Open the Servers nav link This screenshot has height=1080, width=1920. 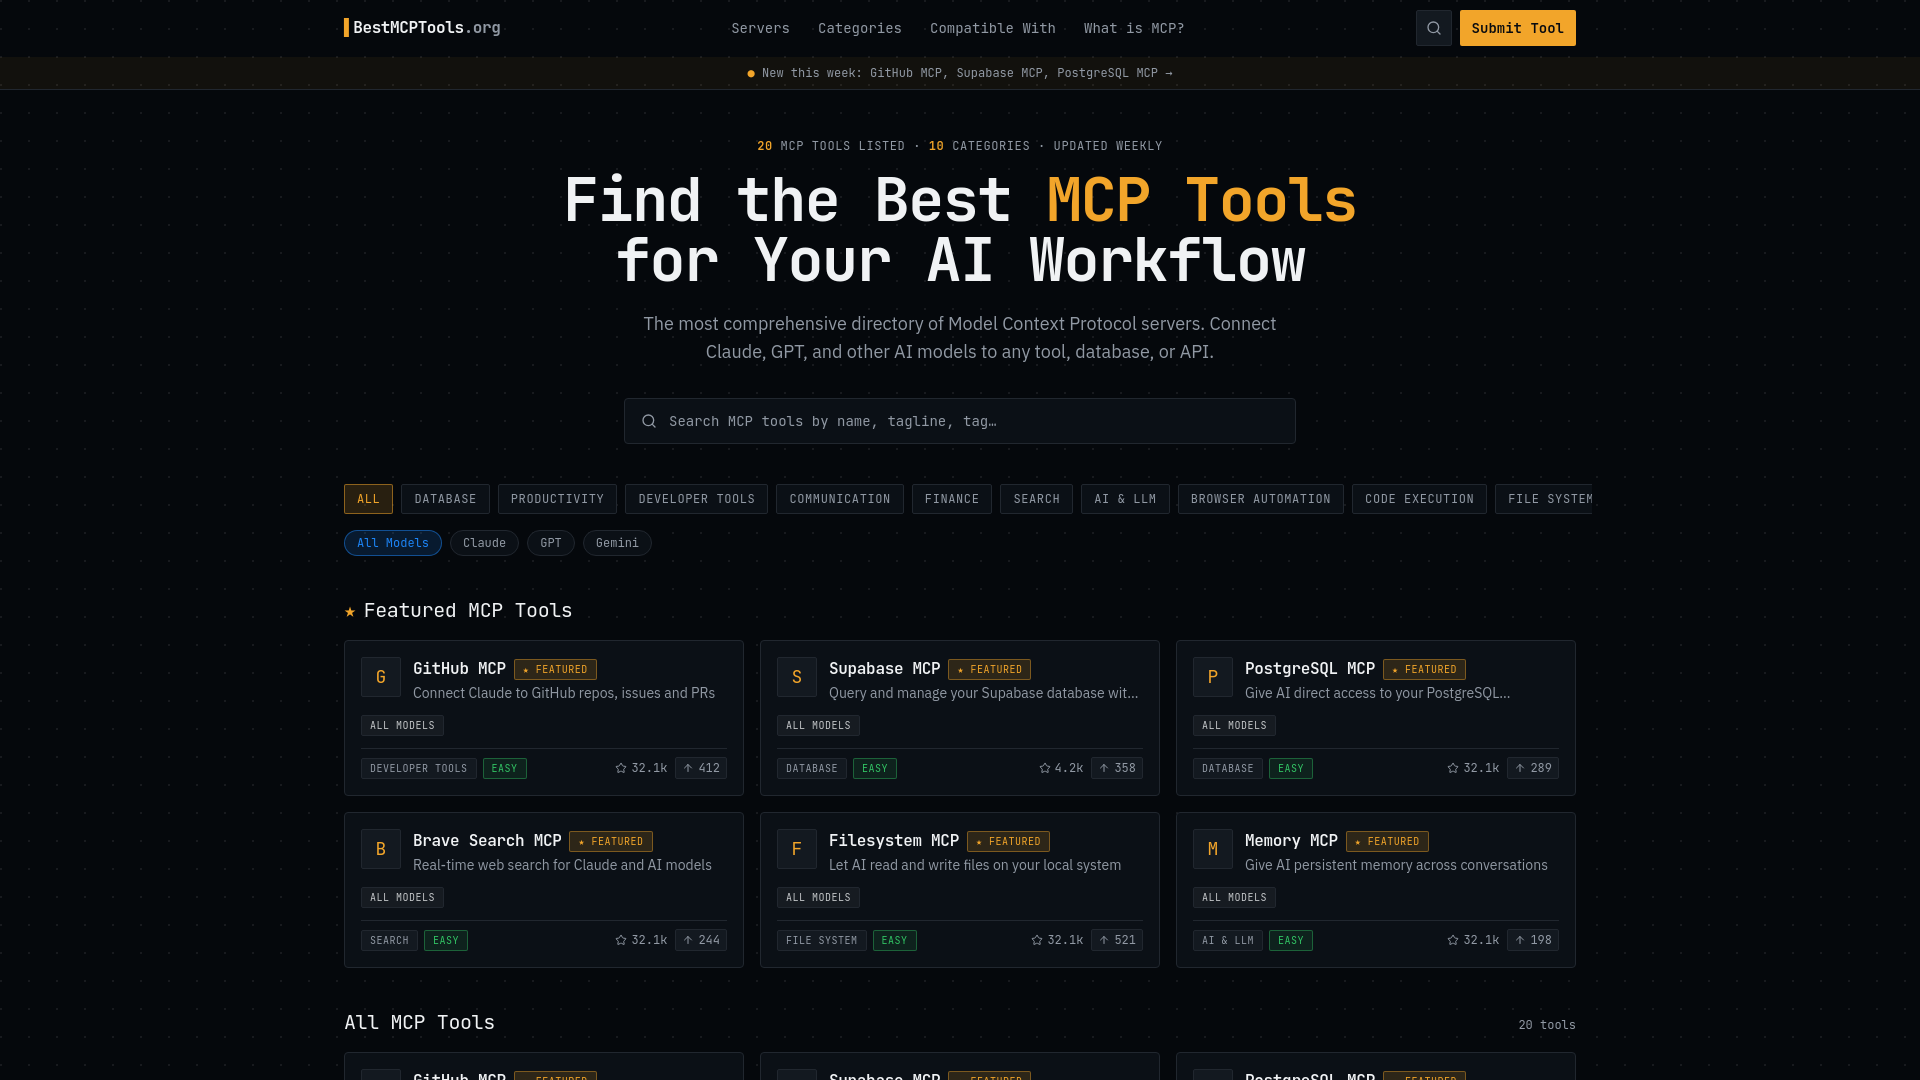[760, 28]
